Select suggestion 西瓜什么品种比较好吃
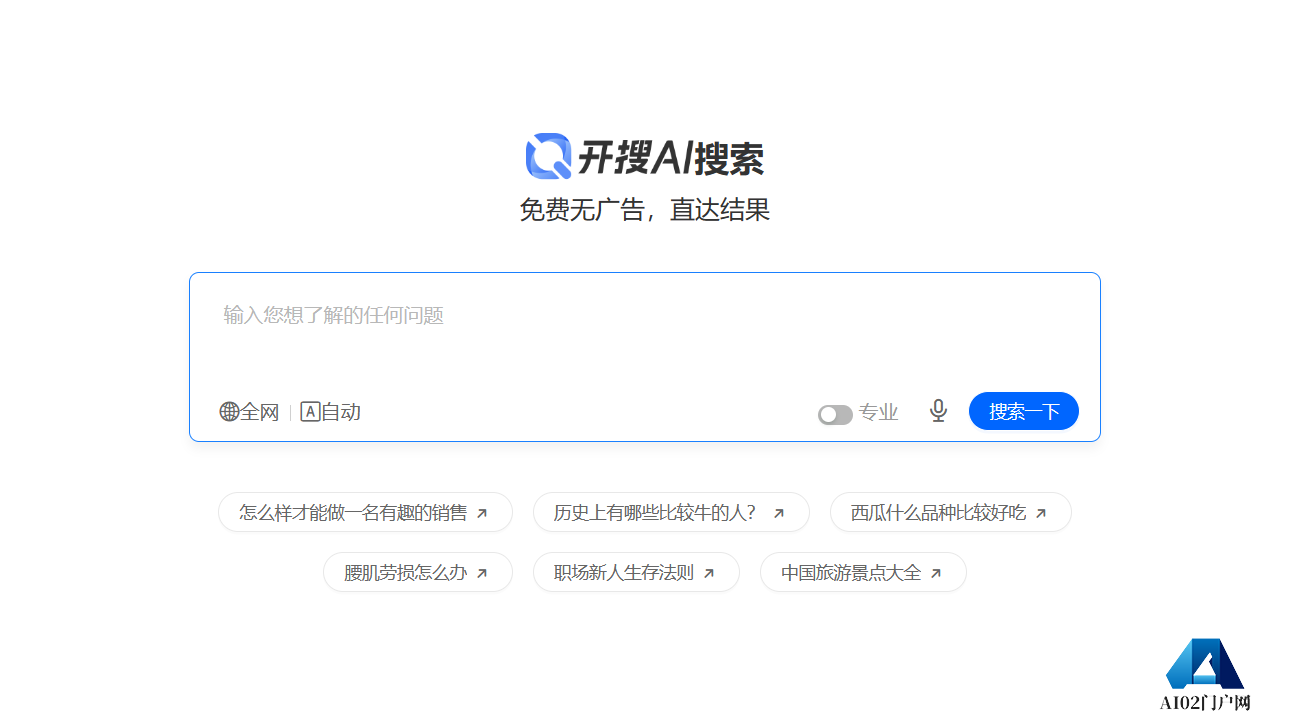The image size is (1305, 711). (951, 512)
